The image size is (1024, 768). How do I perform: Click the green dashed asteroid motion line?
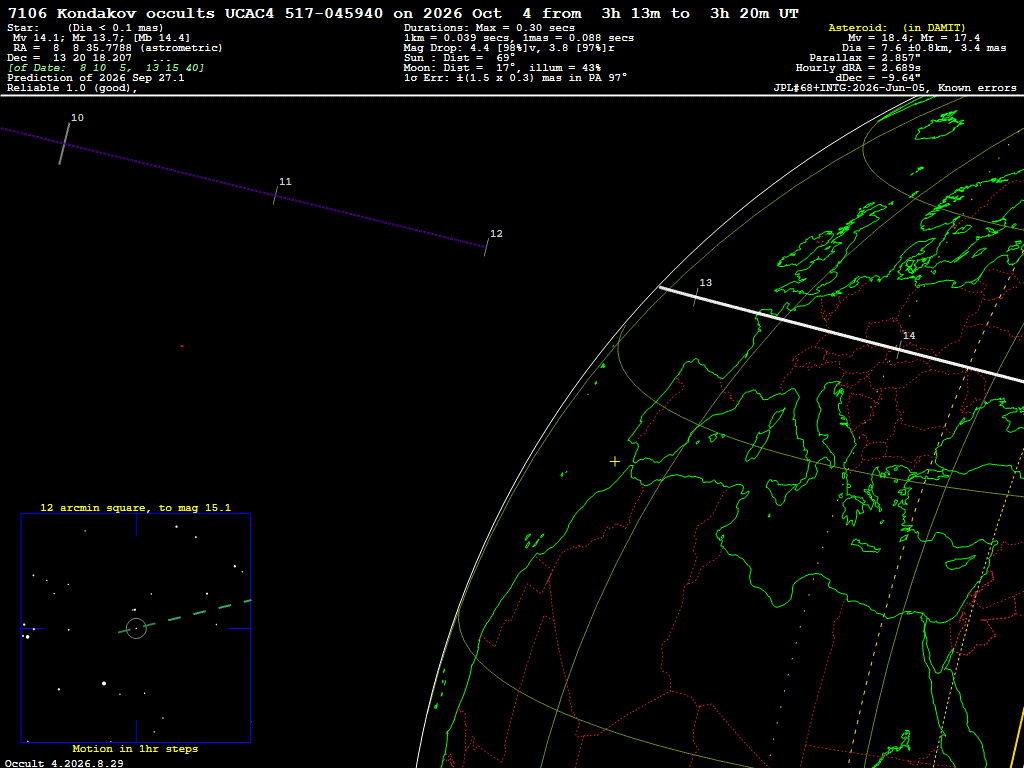click(x=185, y=616)
